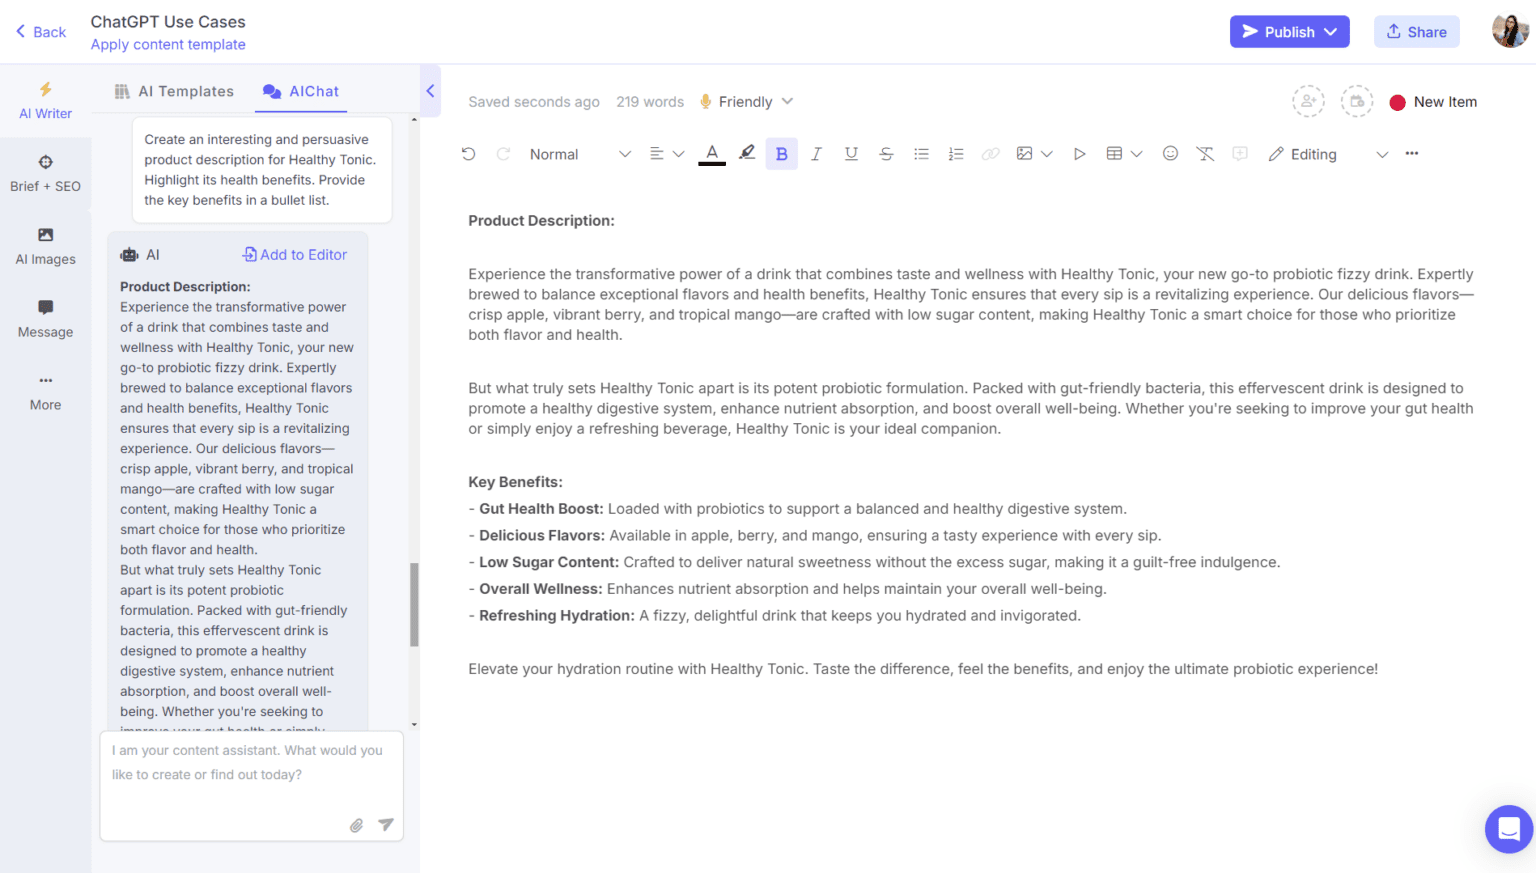Share the document
The image size is (1536, 873).
pos(1416,31)
